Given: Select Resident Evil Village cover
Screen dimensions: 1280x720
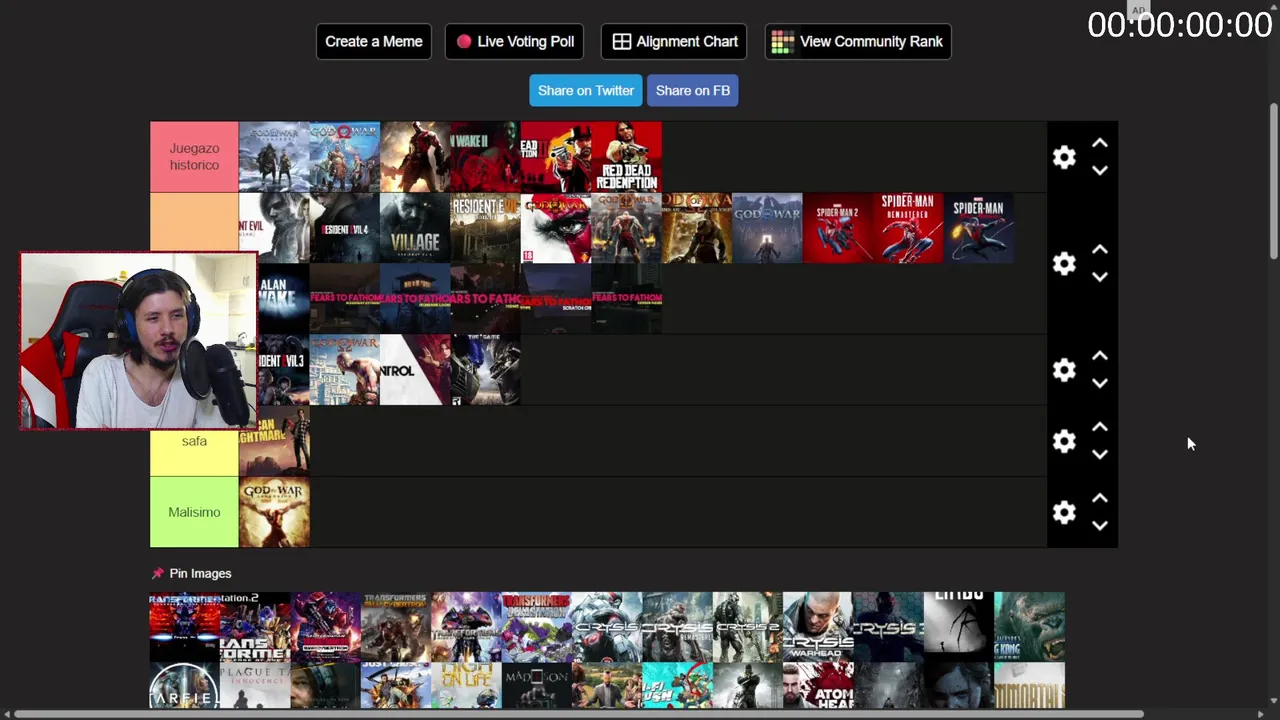Looking at the screenshot, I should [x=415, y=228].
